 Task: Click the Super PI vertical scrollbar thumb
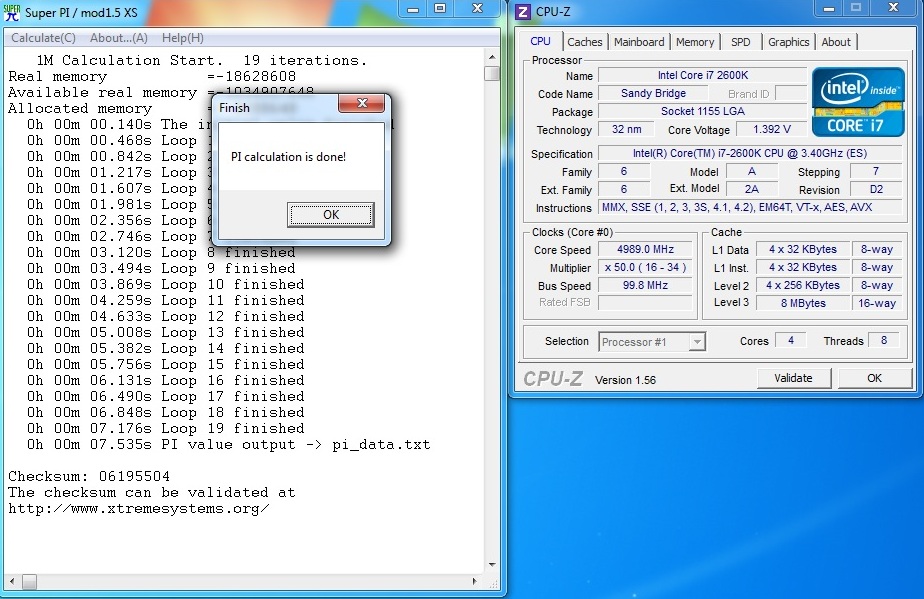(x=492, y=74)
